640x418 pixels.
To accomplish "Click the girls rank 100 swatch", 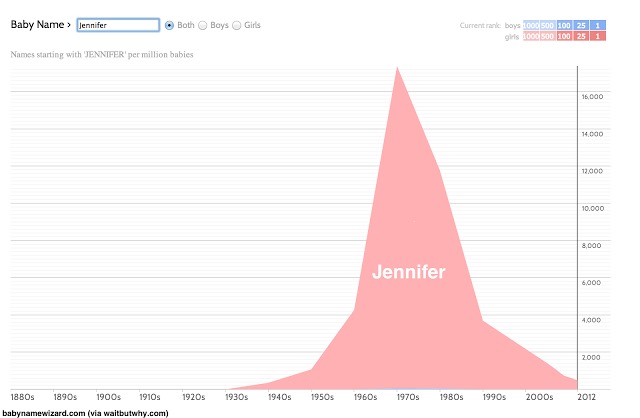I will point(564,36).
